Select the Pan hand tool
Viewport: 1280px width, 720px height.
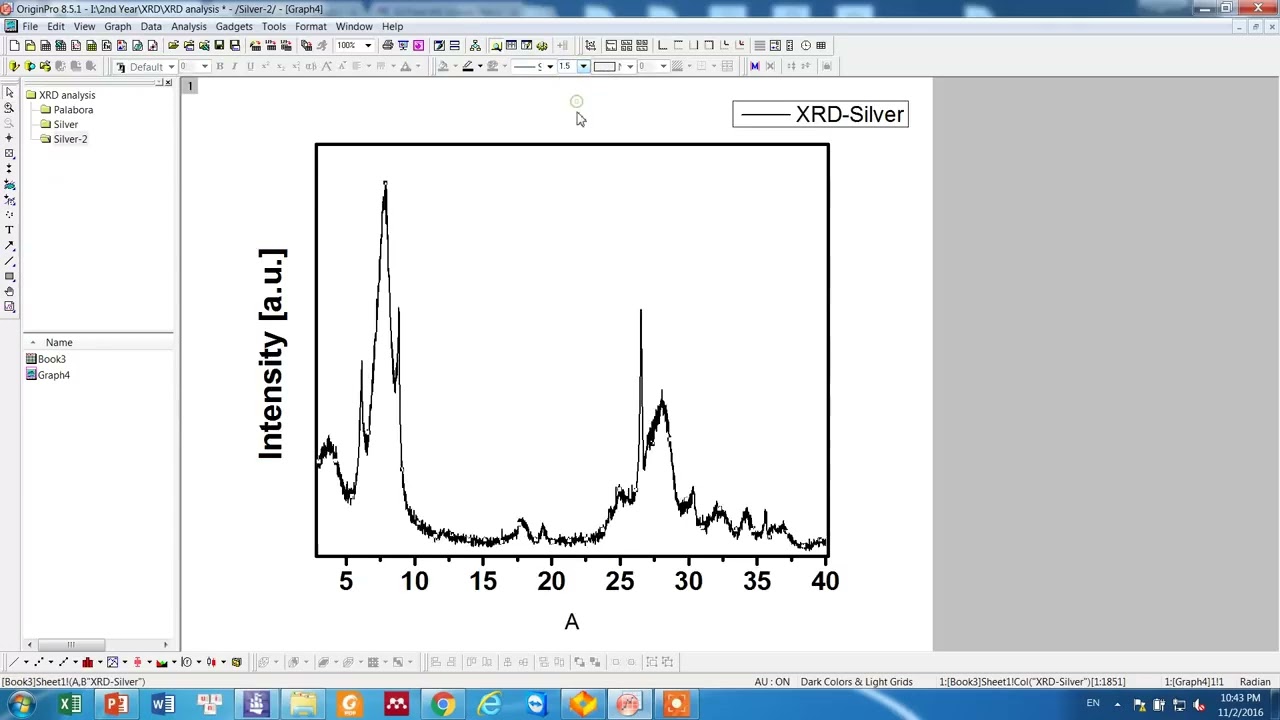click(x=9, y=291)
